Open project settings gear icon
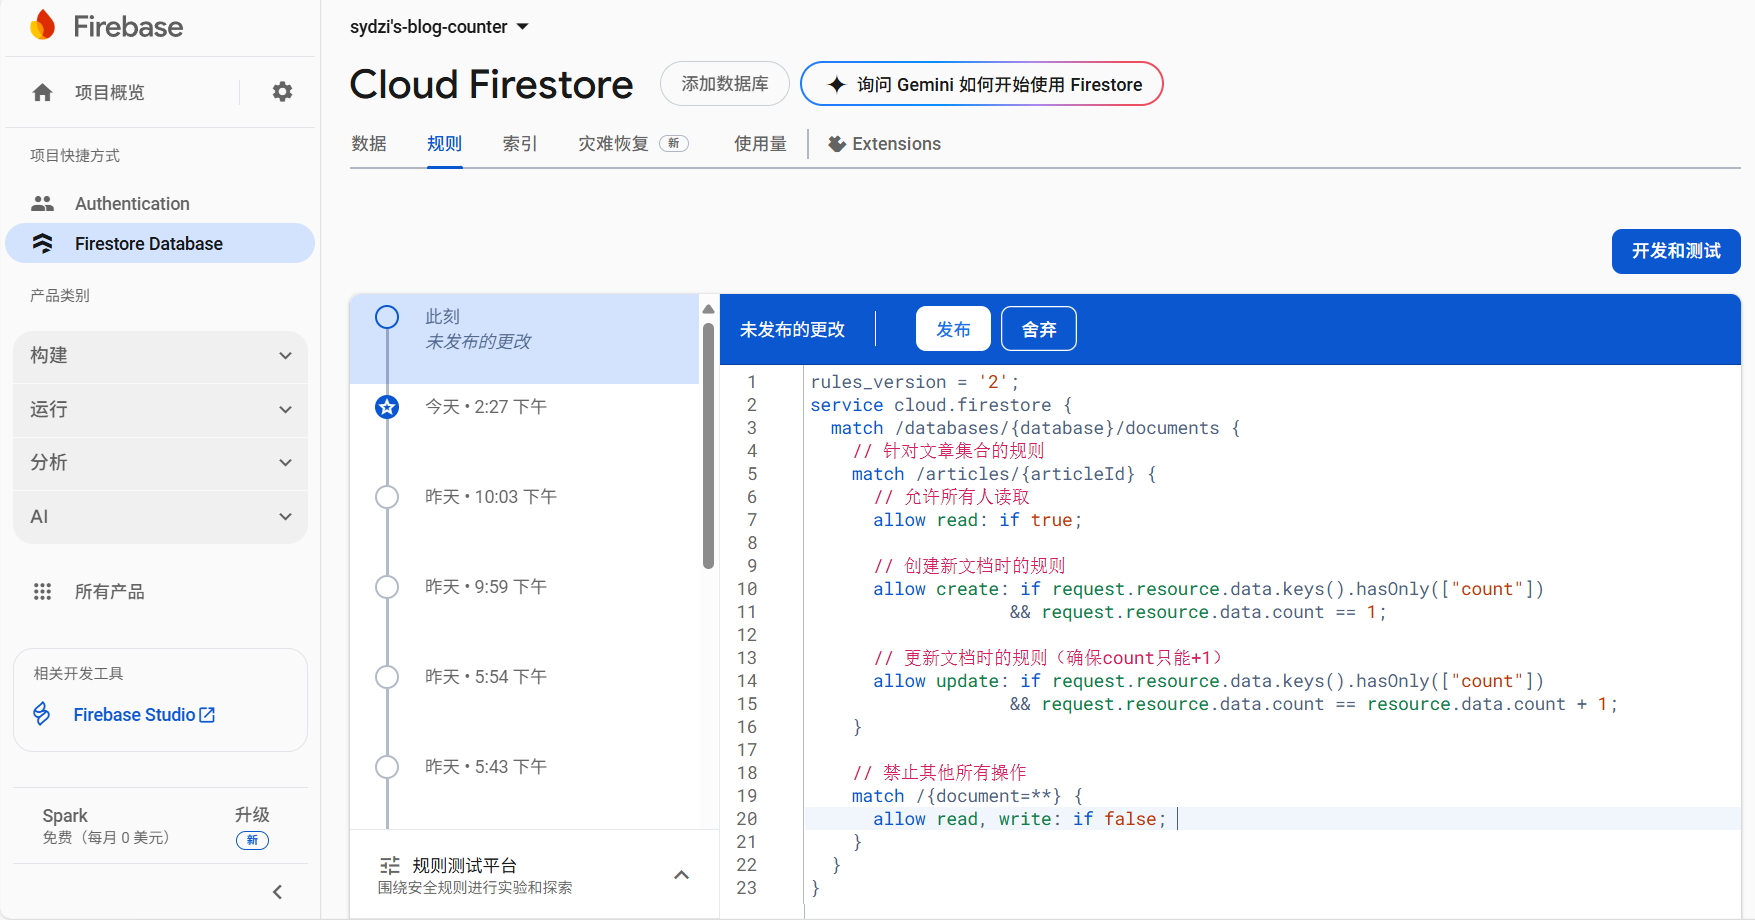Image resolution: width=1755 pixels, height=920 pixels. pyautogui.click(x=283, y=92)
